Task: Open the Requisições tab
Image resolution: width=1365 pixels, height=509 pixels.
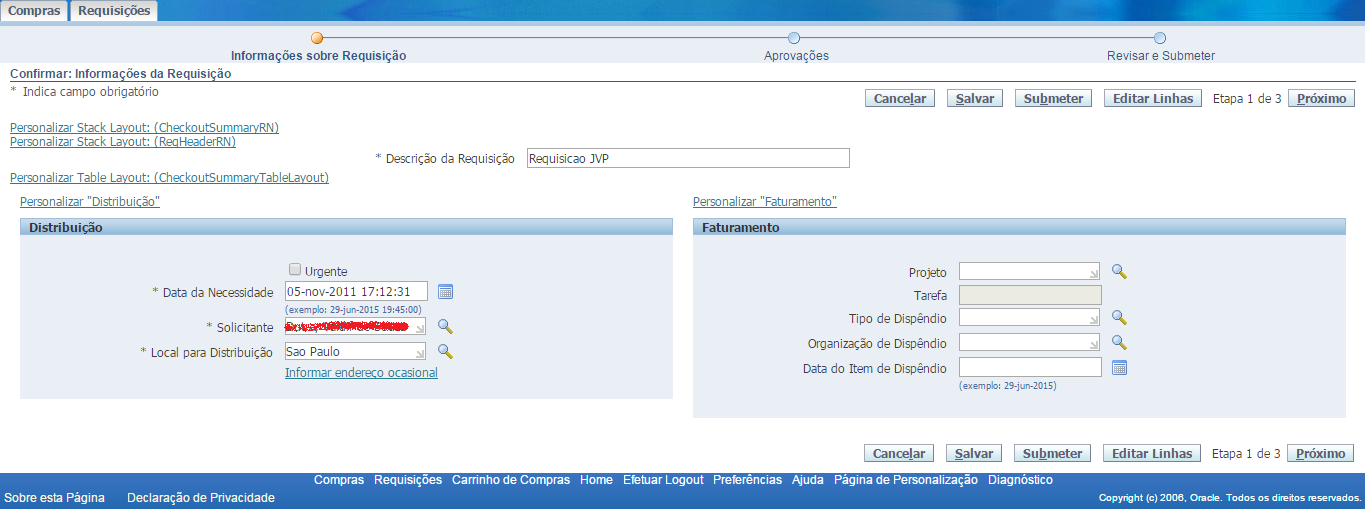Action: coord(114,10)
